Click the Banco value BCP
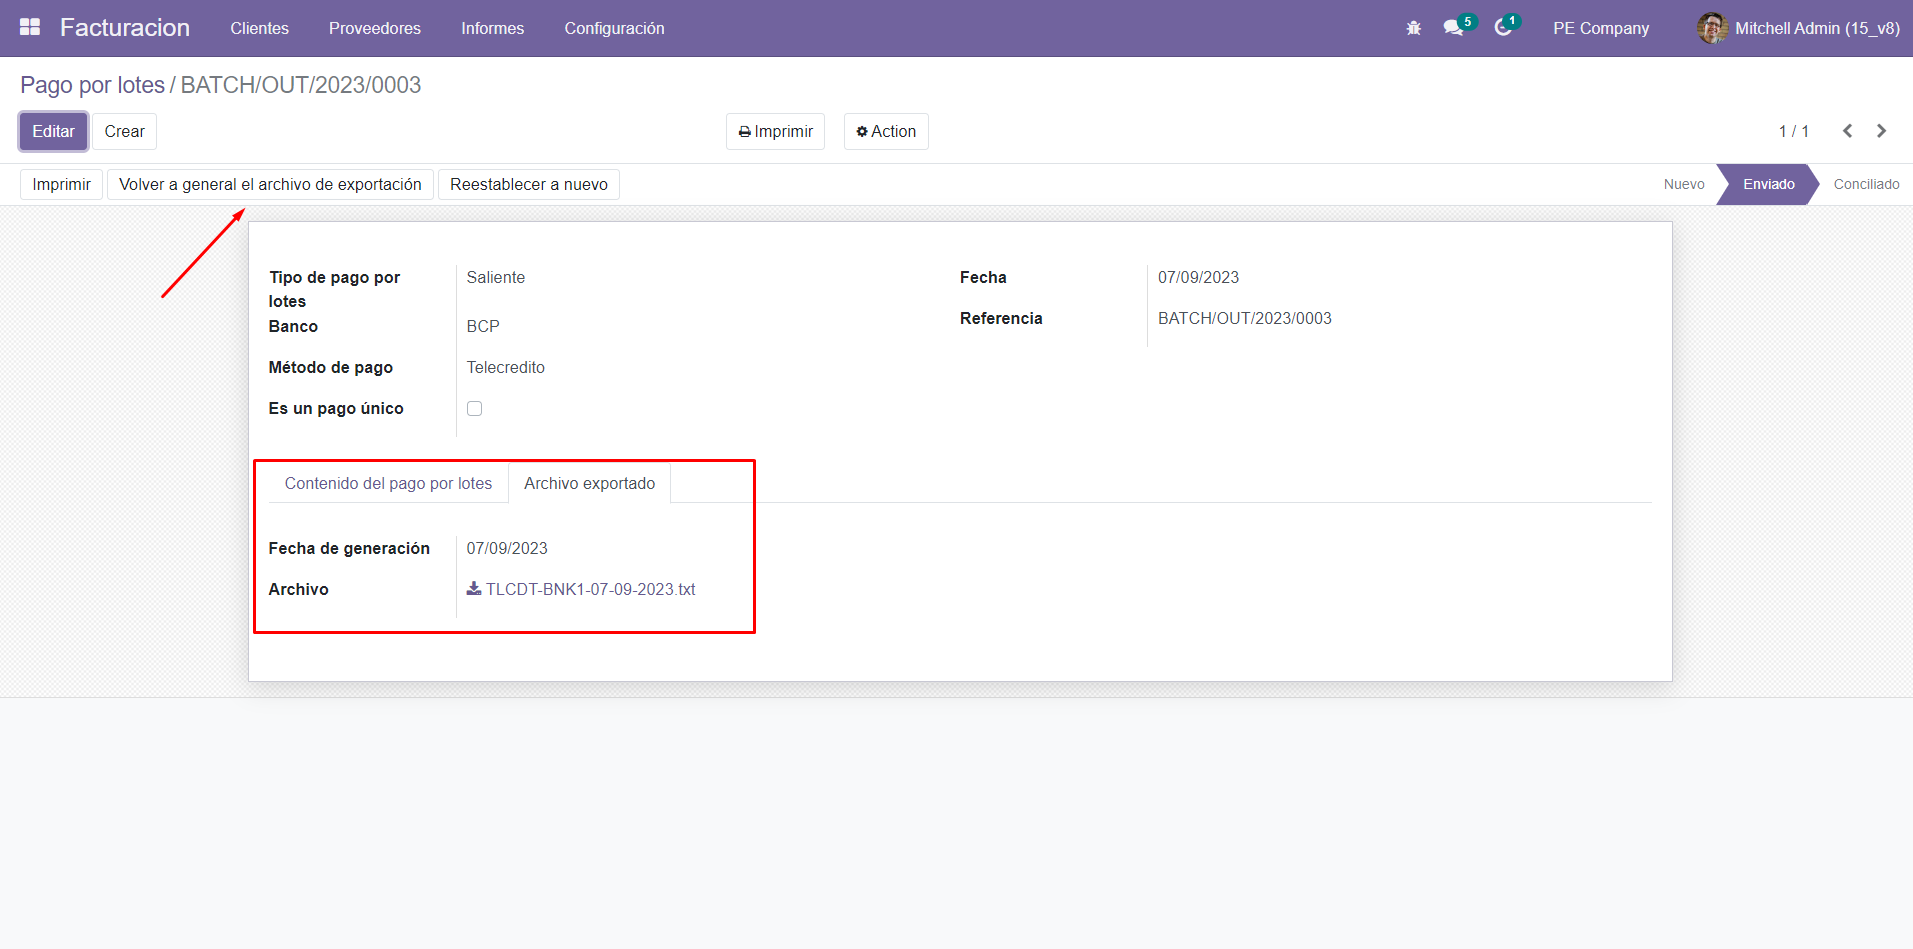The image size is (1913, 949). tap(483, 326)
